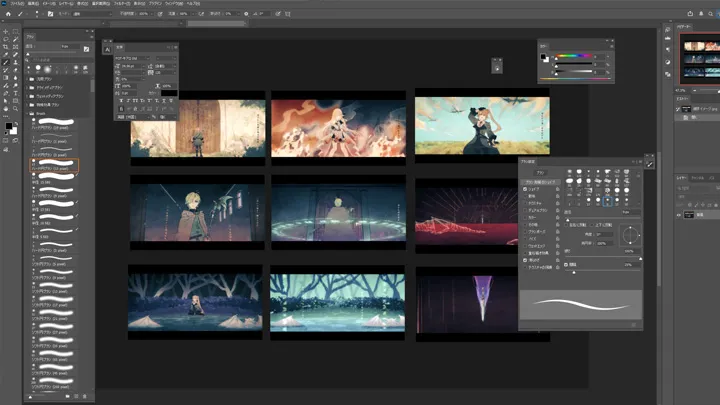Switch to the Channels tab
The image size is (720, 405).
pos(698,178)
